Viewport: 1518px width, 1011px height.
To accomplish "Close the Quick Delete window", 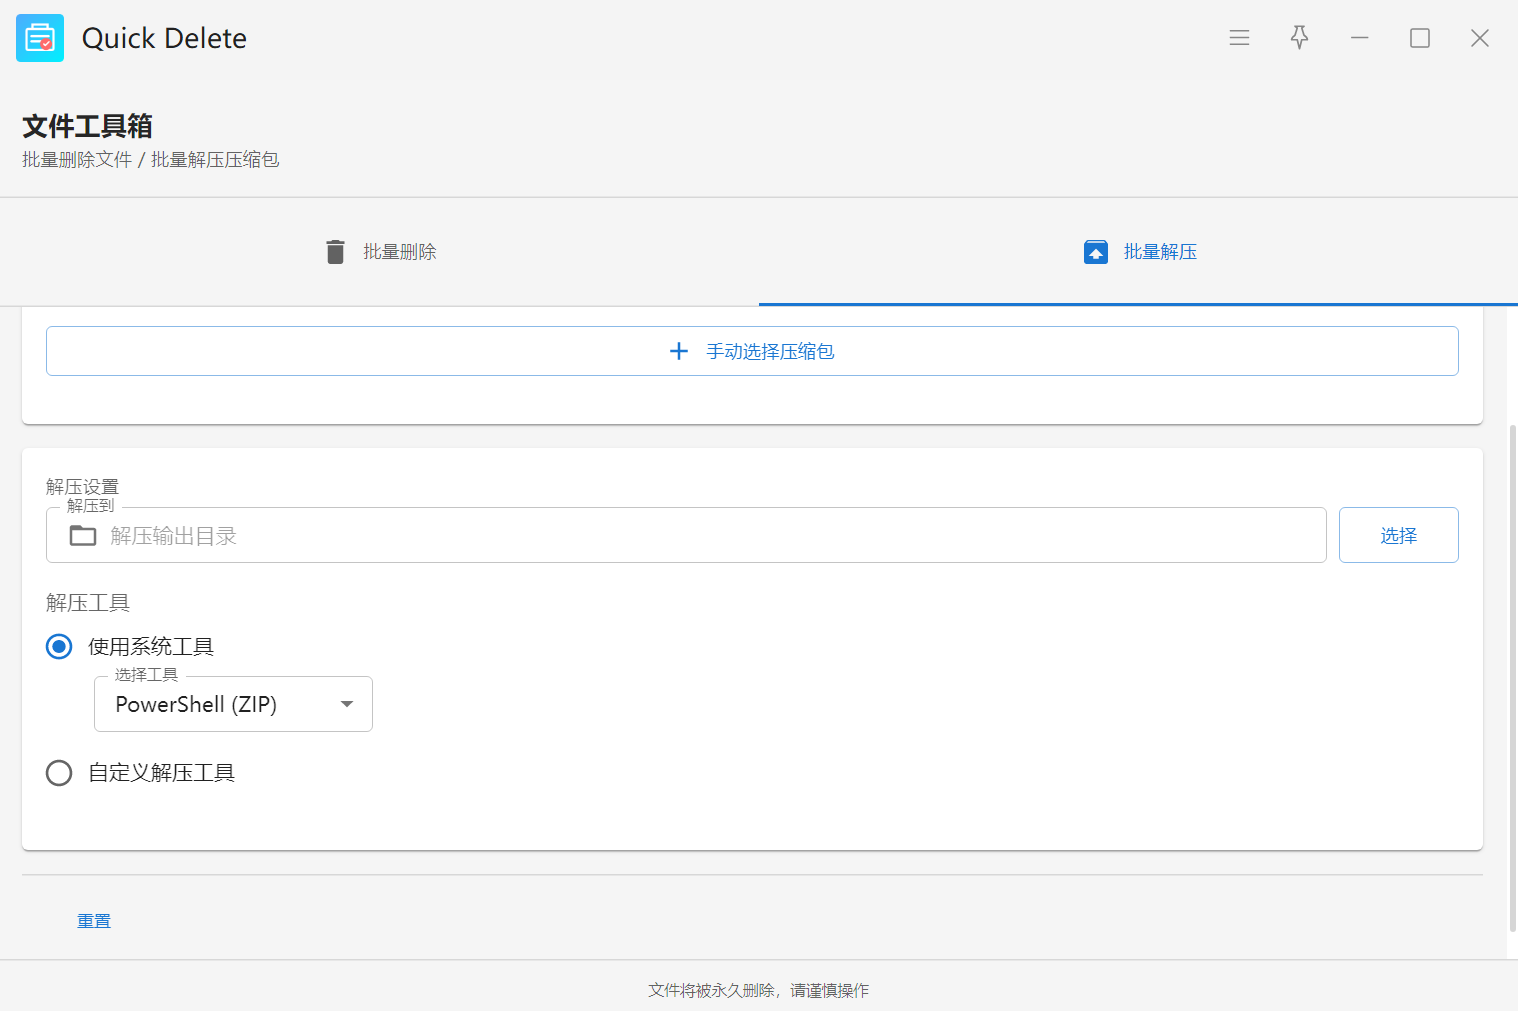I will pos(1479,38).
